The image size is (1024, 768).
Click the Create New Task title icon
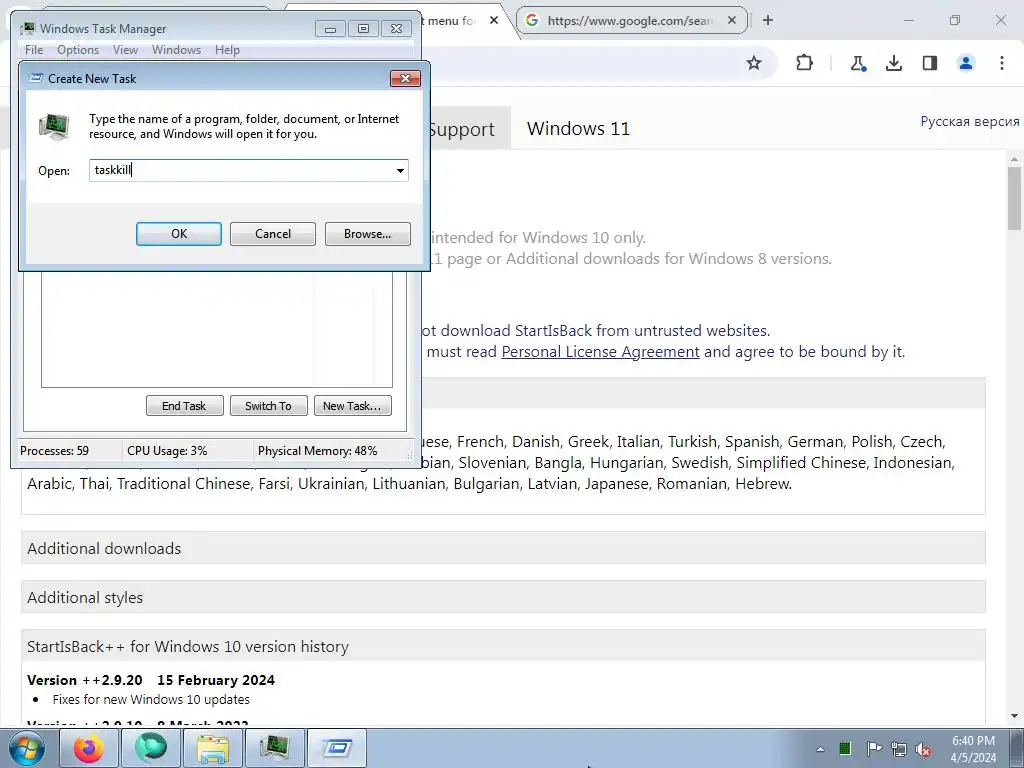37,78
